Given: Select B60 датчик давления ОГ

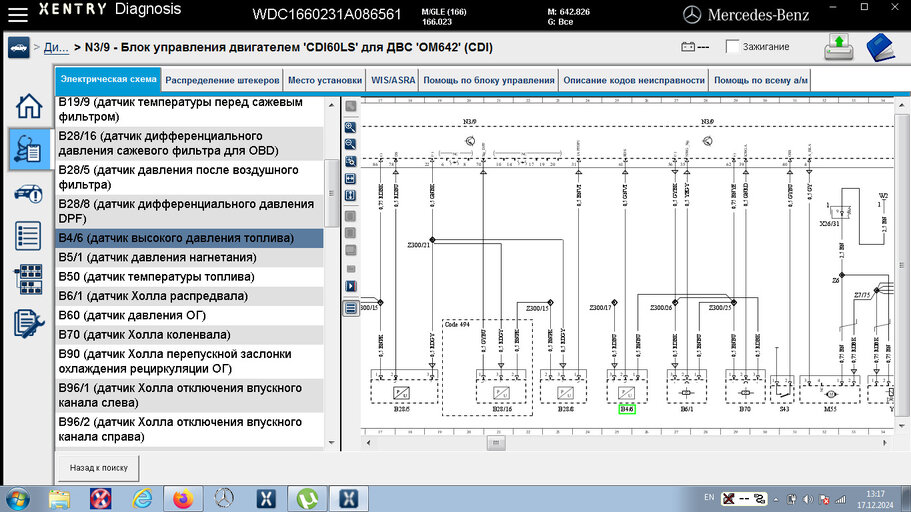Looking at the screenshot, I should click(x=190, y=316).
